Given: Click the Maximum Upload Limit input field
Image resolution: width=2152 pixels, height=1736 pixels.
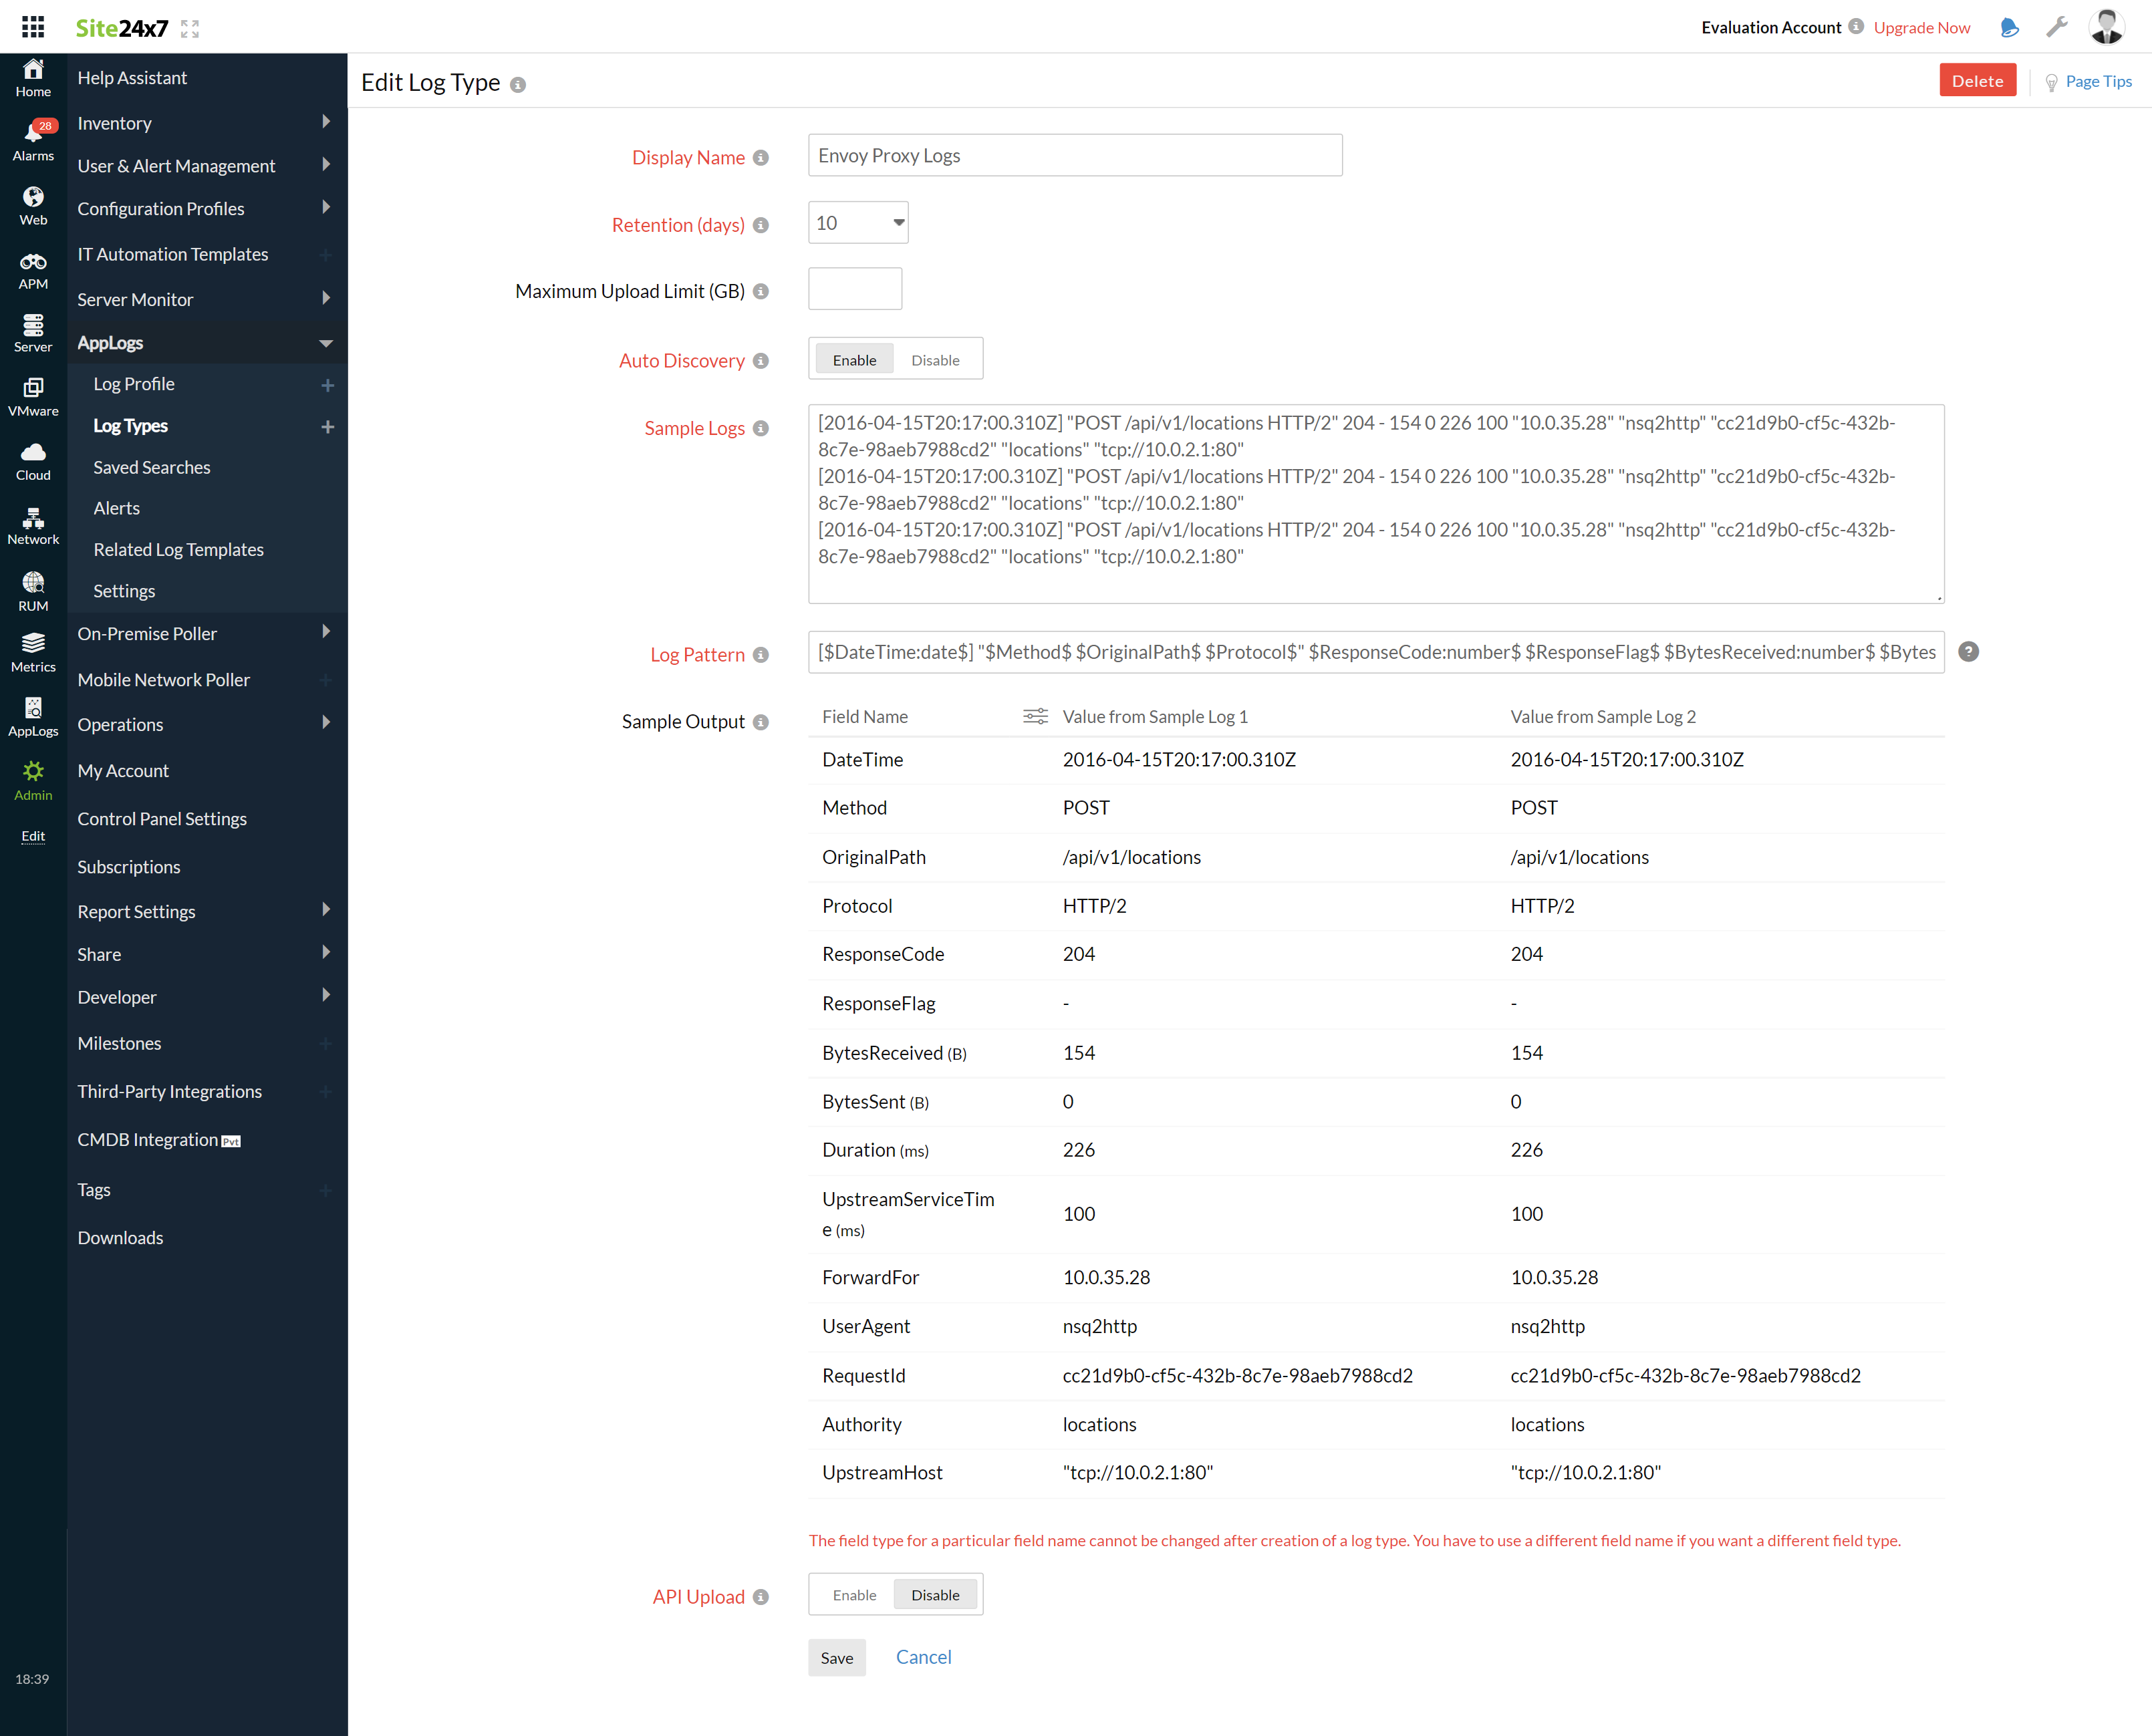Looking at the screenshot, I should (x=854, y=290).
